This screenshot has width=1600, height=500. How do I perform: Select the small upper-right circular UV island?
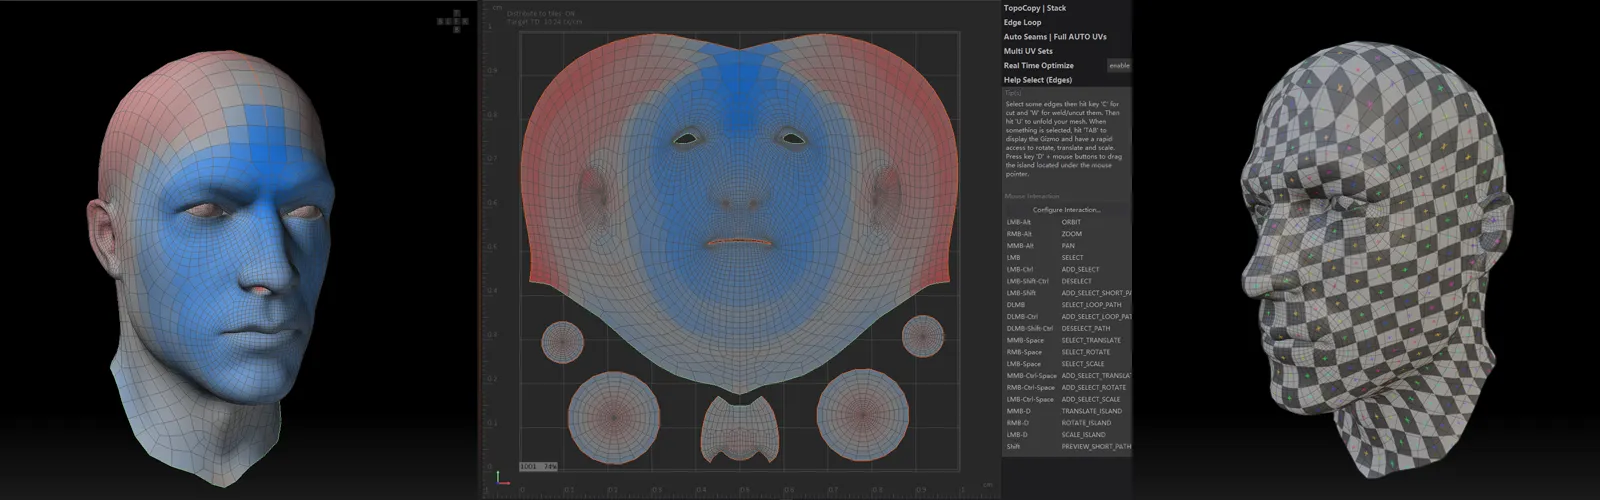point(922,337)
